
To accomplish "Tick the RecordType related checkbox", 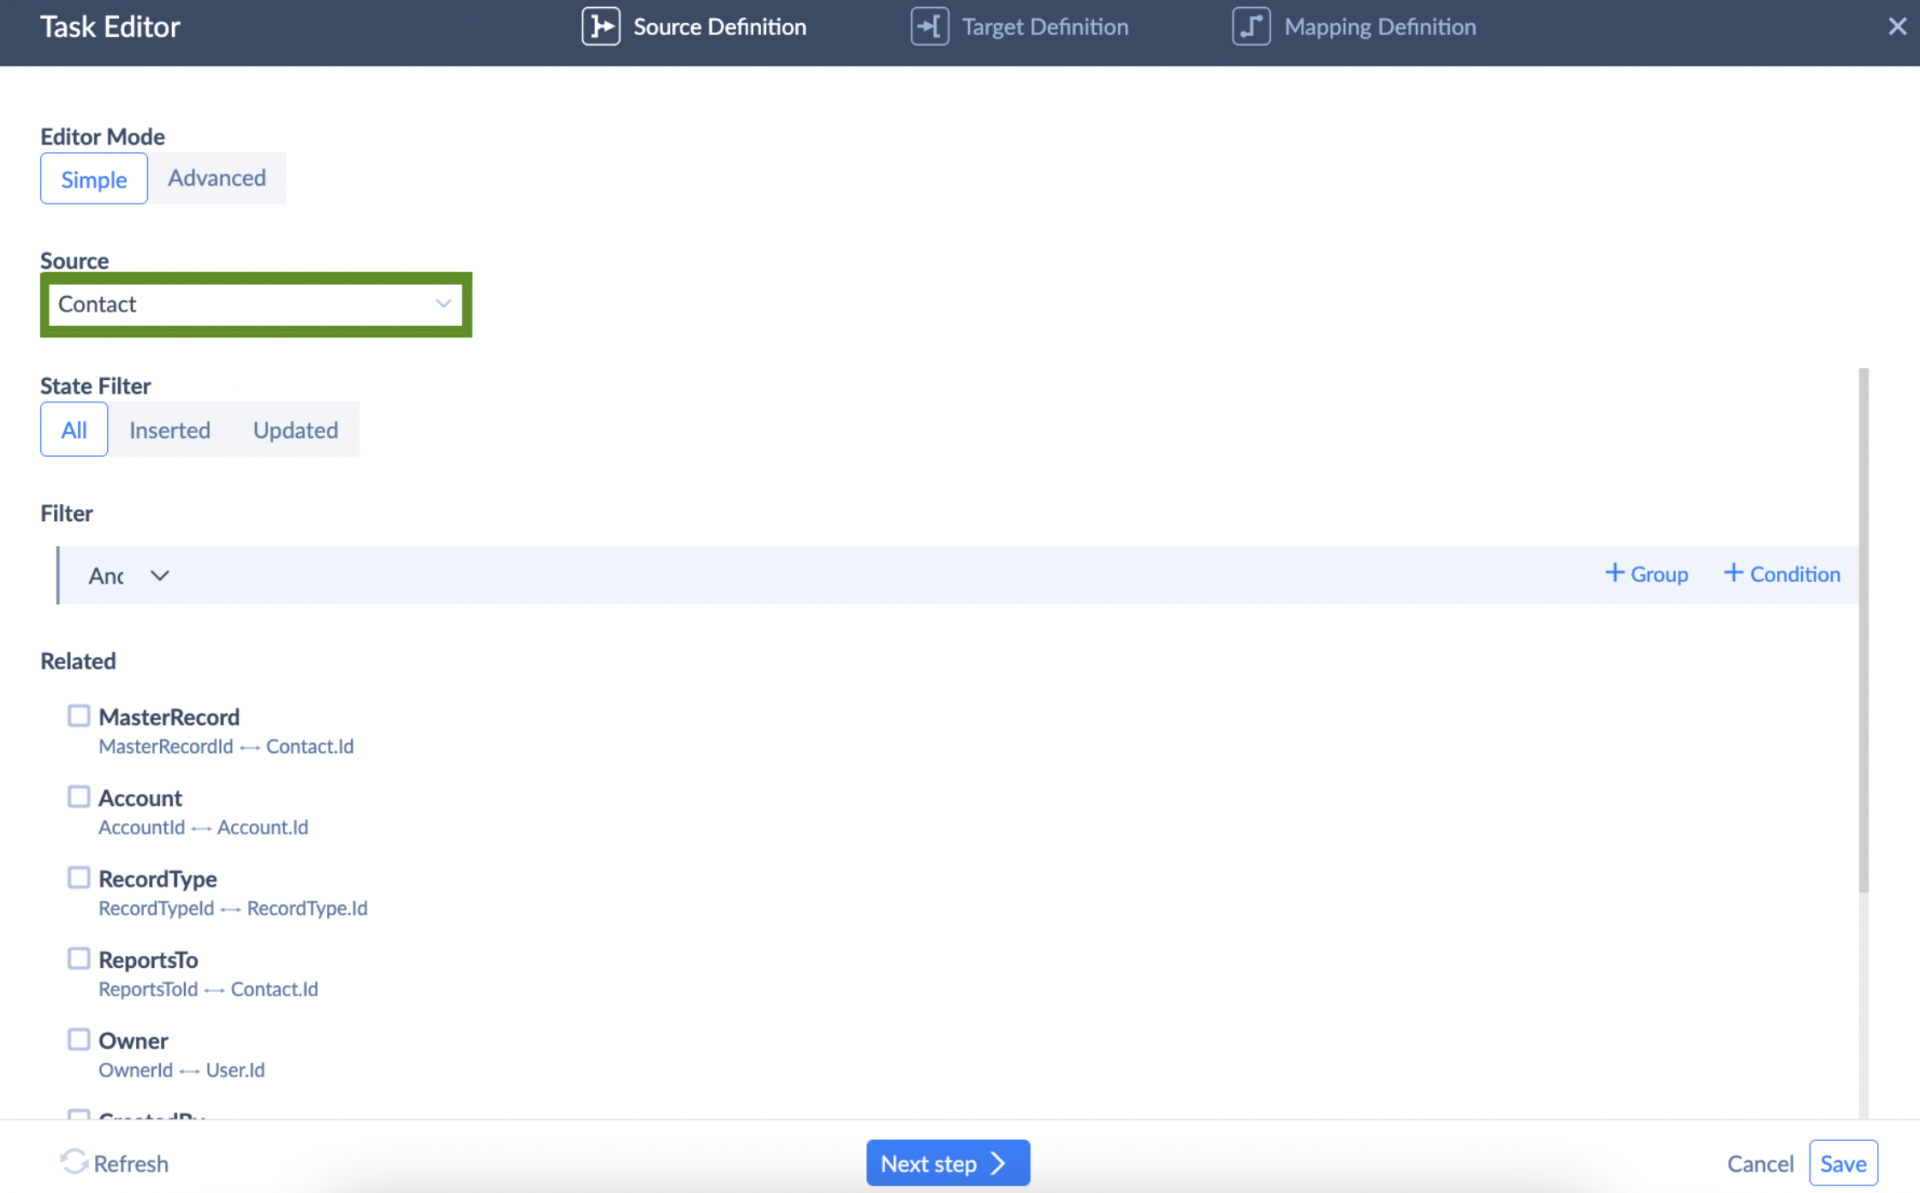I will tap(79, 878).
